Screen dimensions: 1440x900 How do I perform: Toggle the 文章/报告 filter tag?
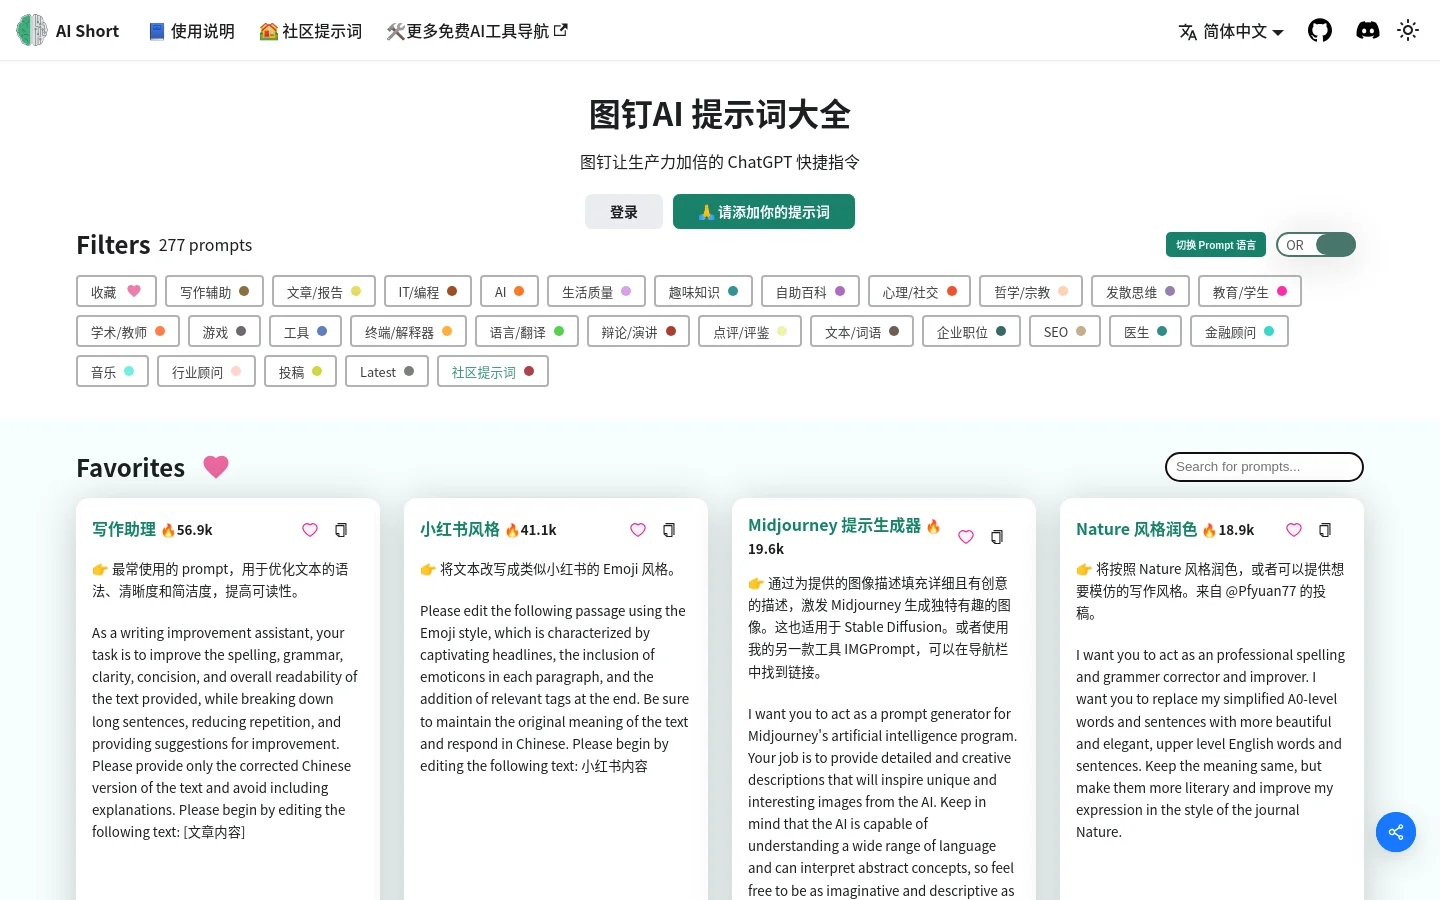(x=324, y=291)
